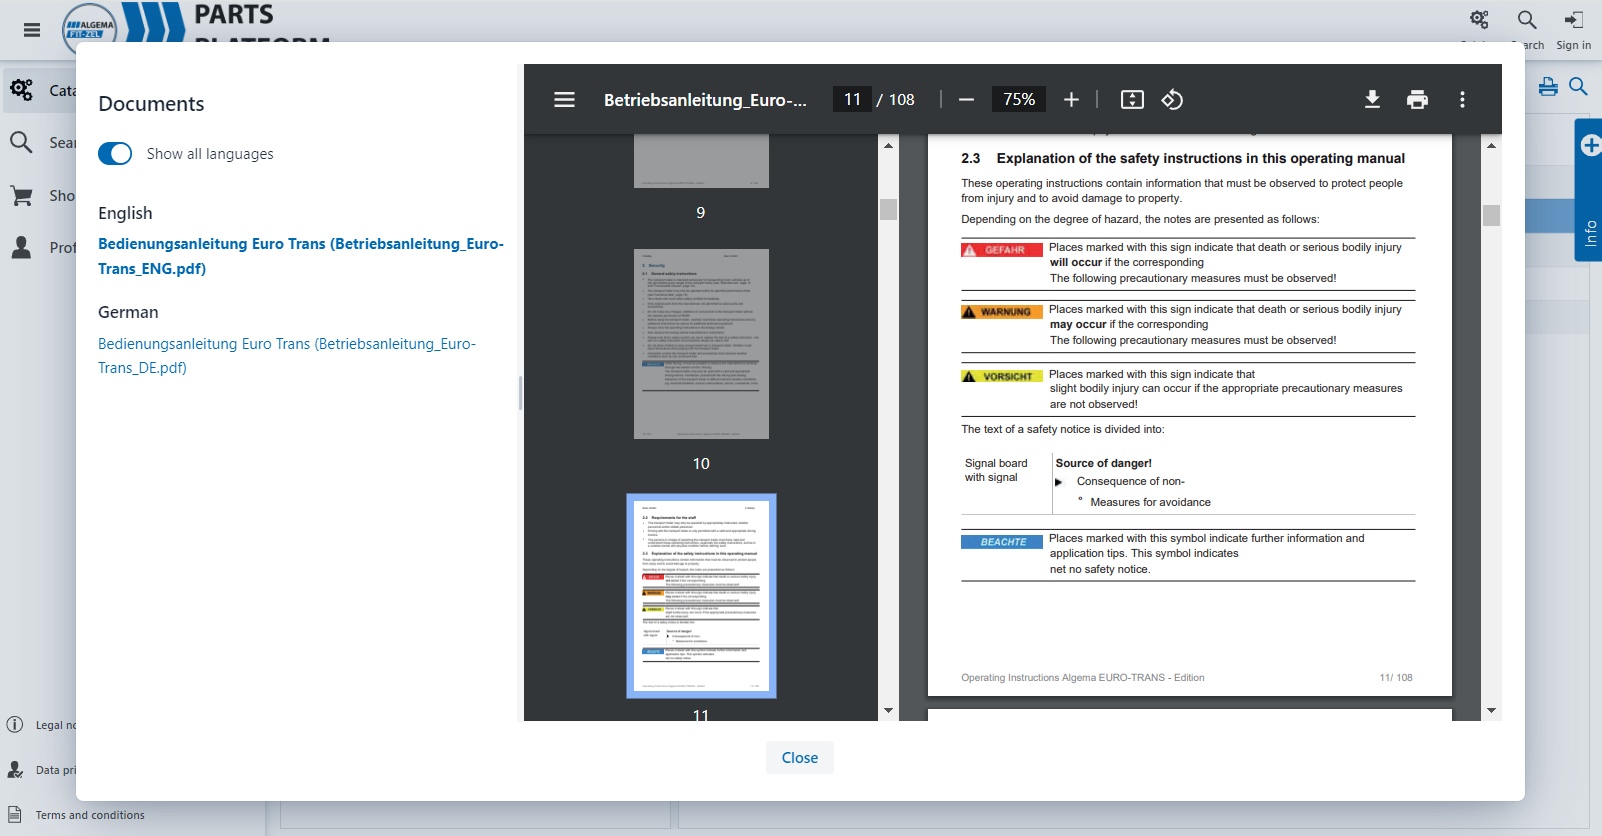Select page 9 thumbnail
1602x836 pixels.
[701, 161]
